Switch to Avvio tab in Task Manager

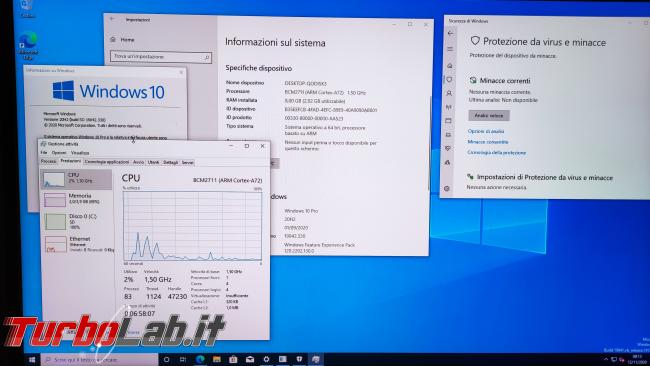click(x=138, y=162)
